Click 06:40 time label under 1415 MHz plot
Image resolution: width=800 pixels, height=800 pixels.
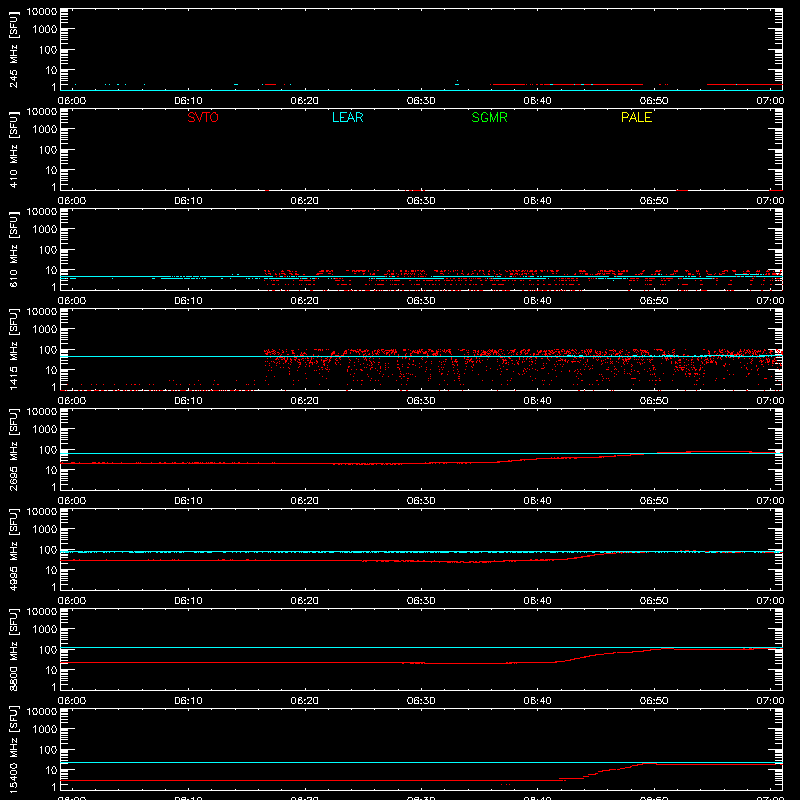(537, 401)
